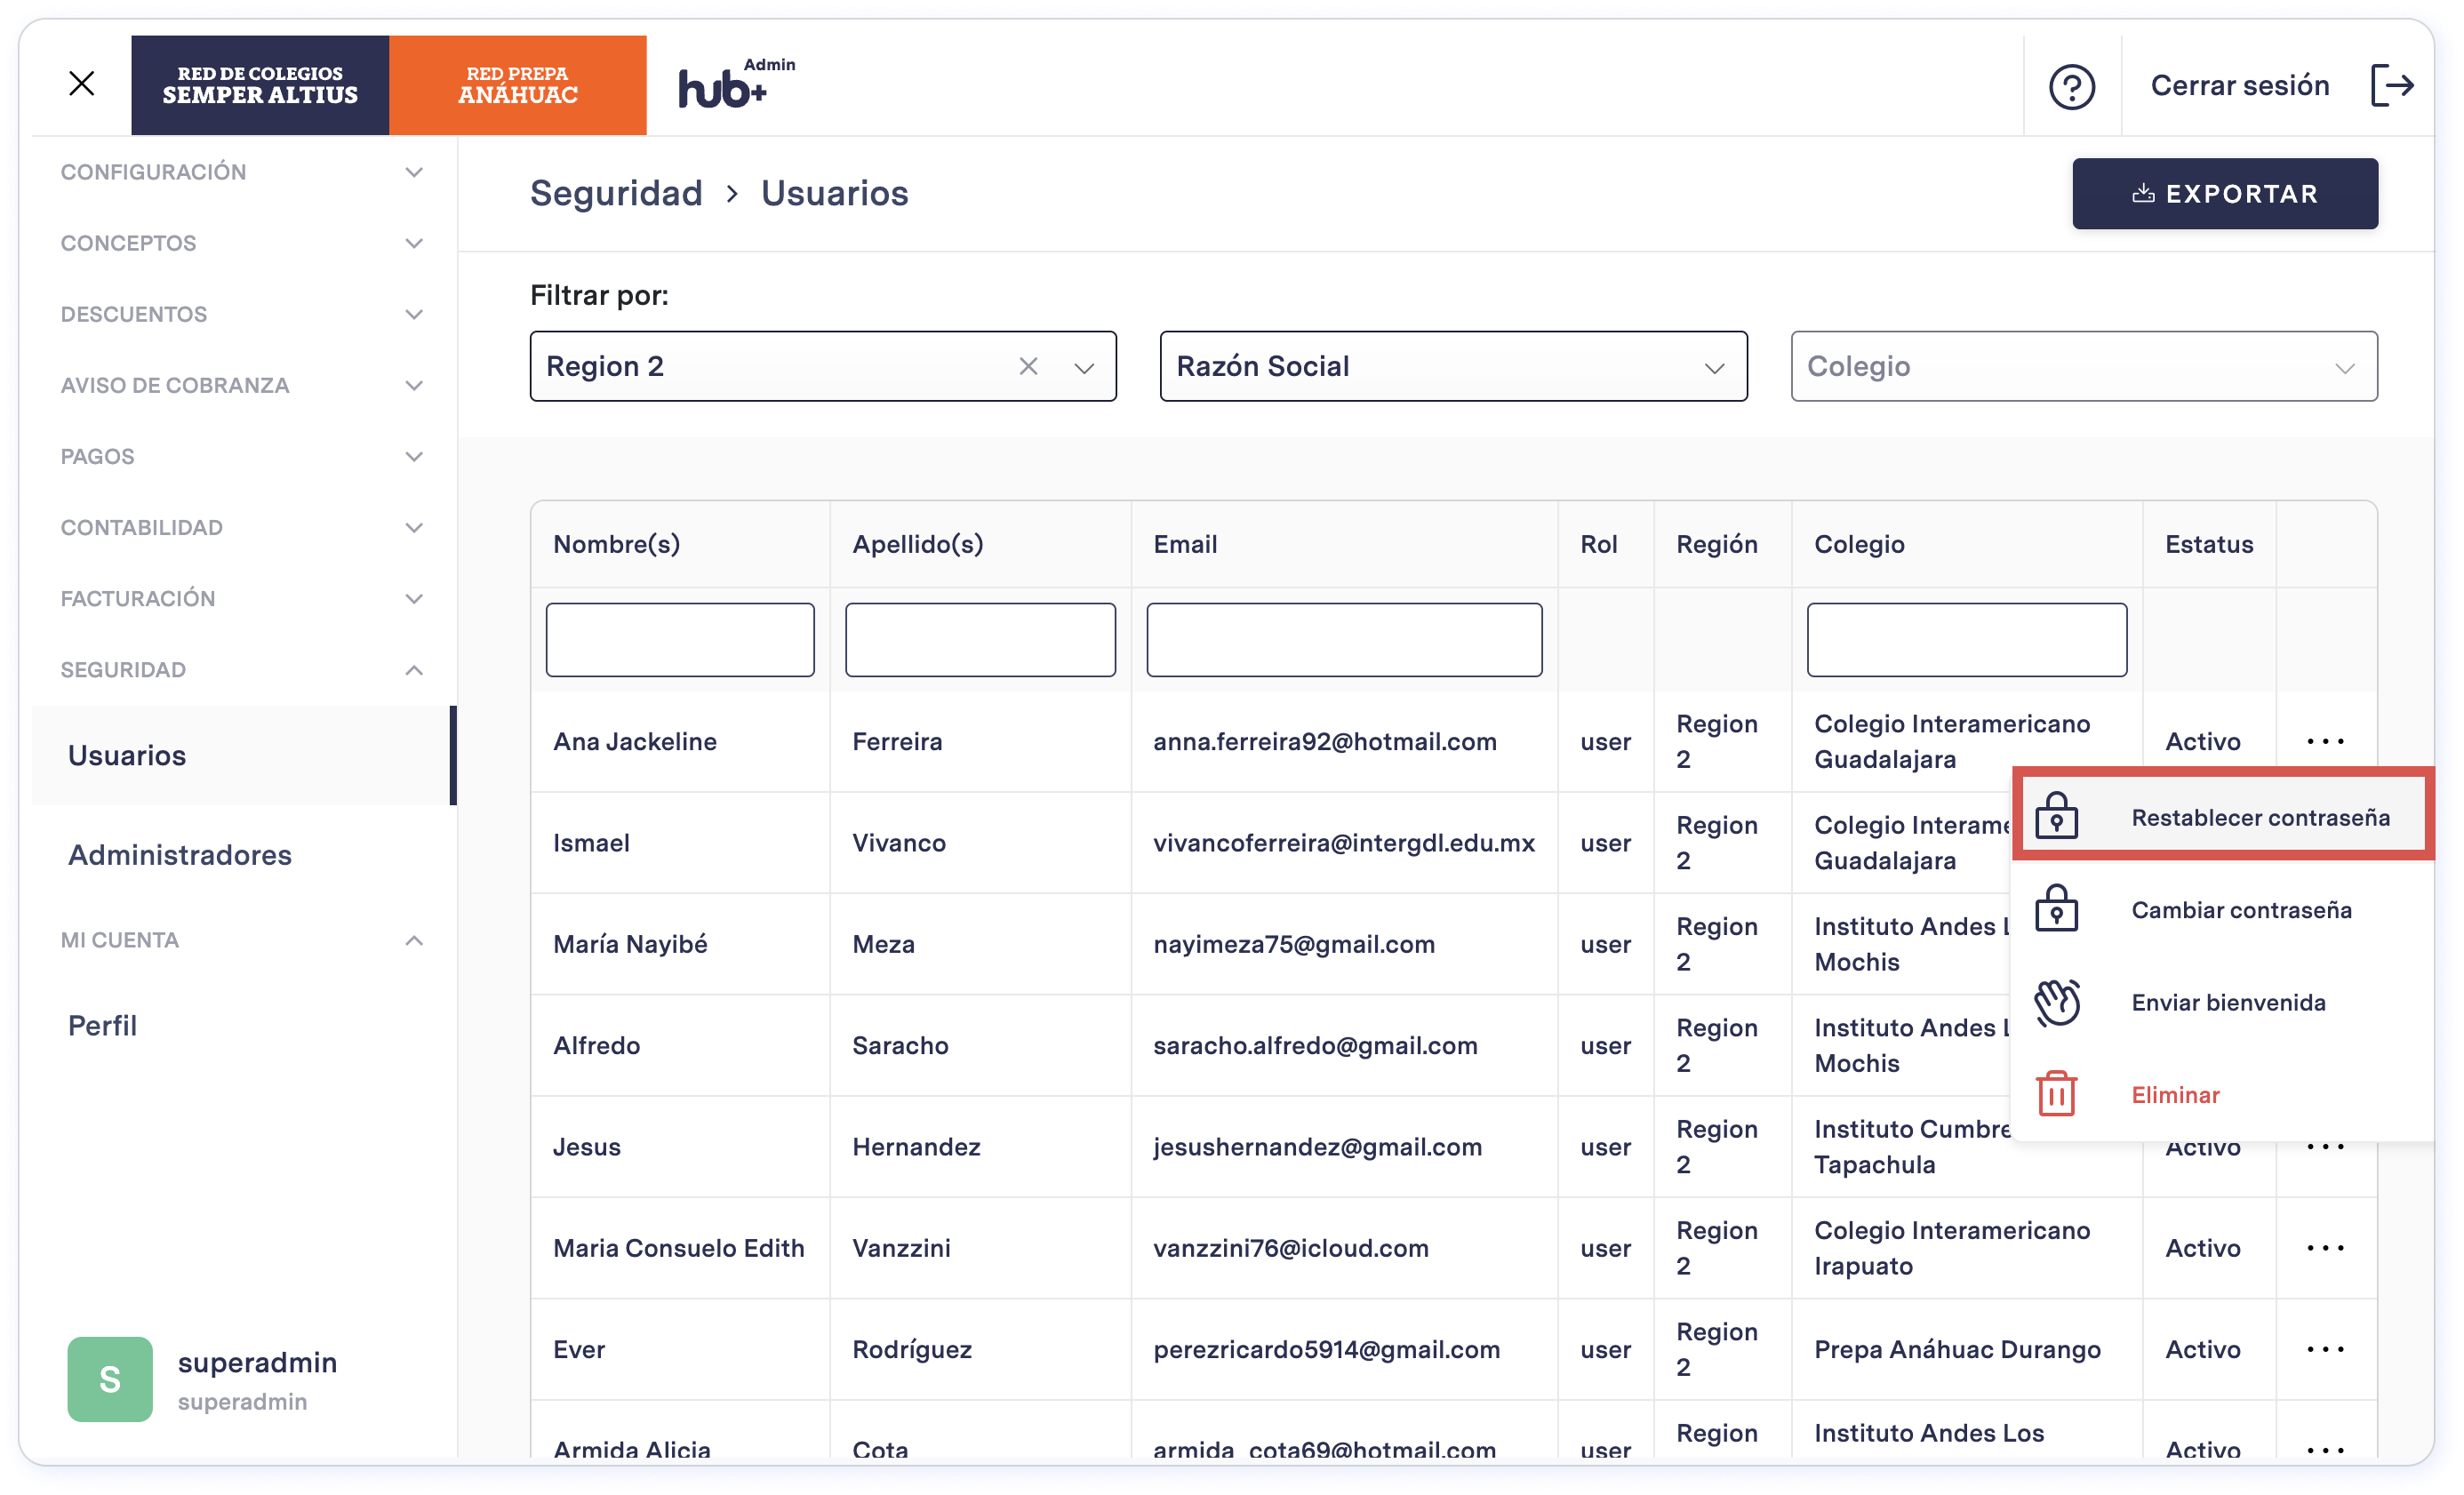Image resolution: width=2464 pixels, height=1495 pixels.
Task: Click Cerrar sesión
Action: coord(2240,85)
